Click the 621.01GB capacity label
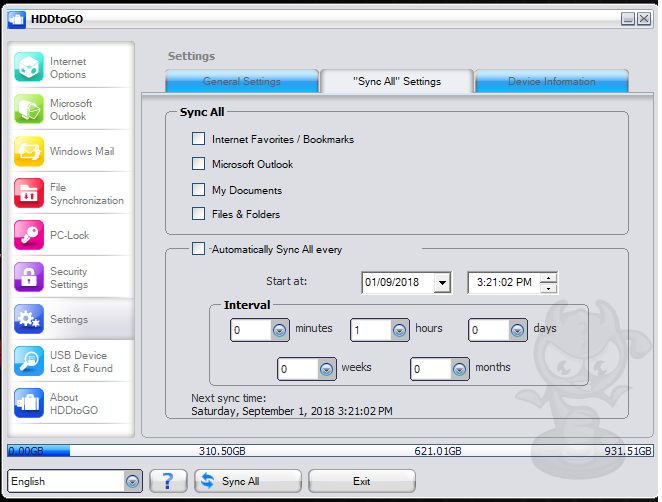The image size is (662, 502). pos(438,451)
